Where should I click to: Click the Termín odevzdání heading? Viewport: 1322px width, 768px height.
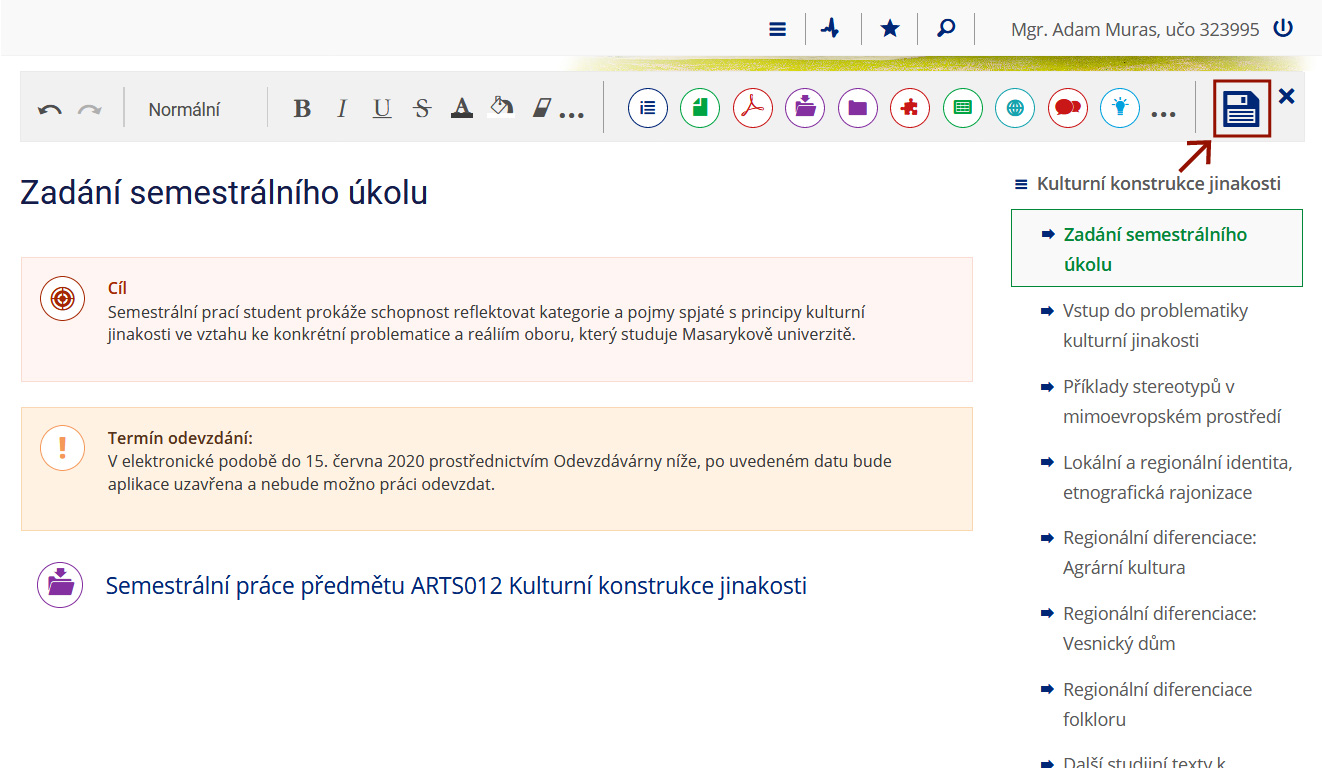pyautogui.click(x=180, y=438)
